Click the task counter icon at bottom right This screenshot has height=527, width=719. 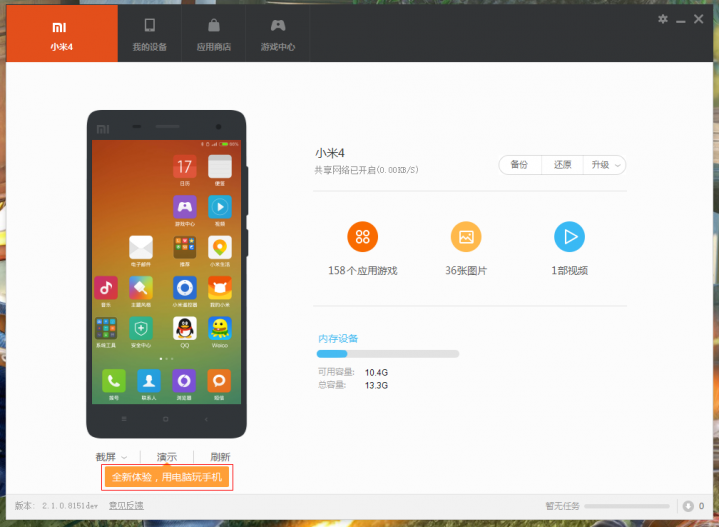[687, 506]
